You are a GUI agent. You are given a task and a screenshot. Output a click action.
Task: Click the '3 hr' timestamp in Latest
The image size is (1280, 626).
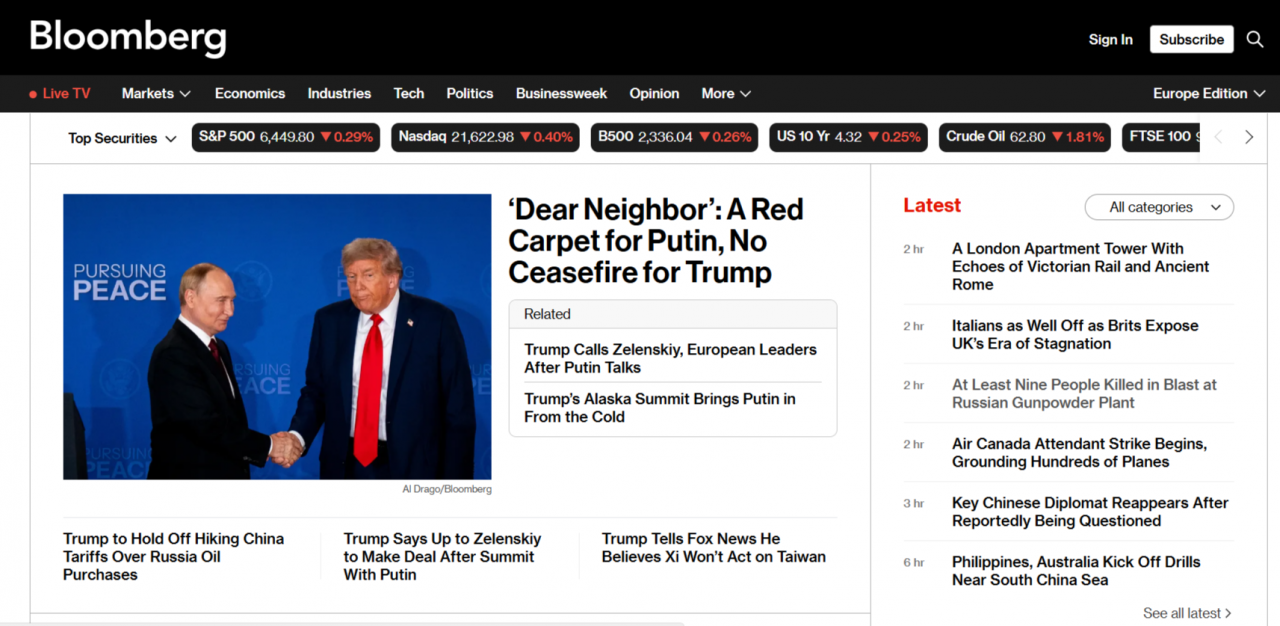tap(913, 503)
